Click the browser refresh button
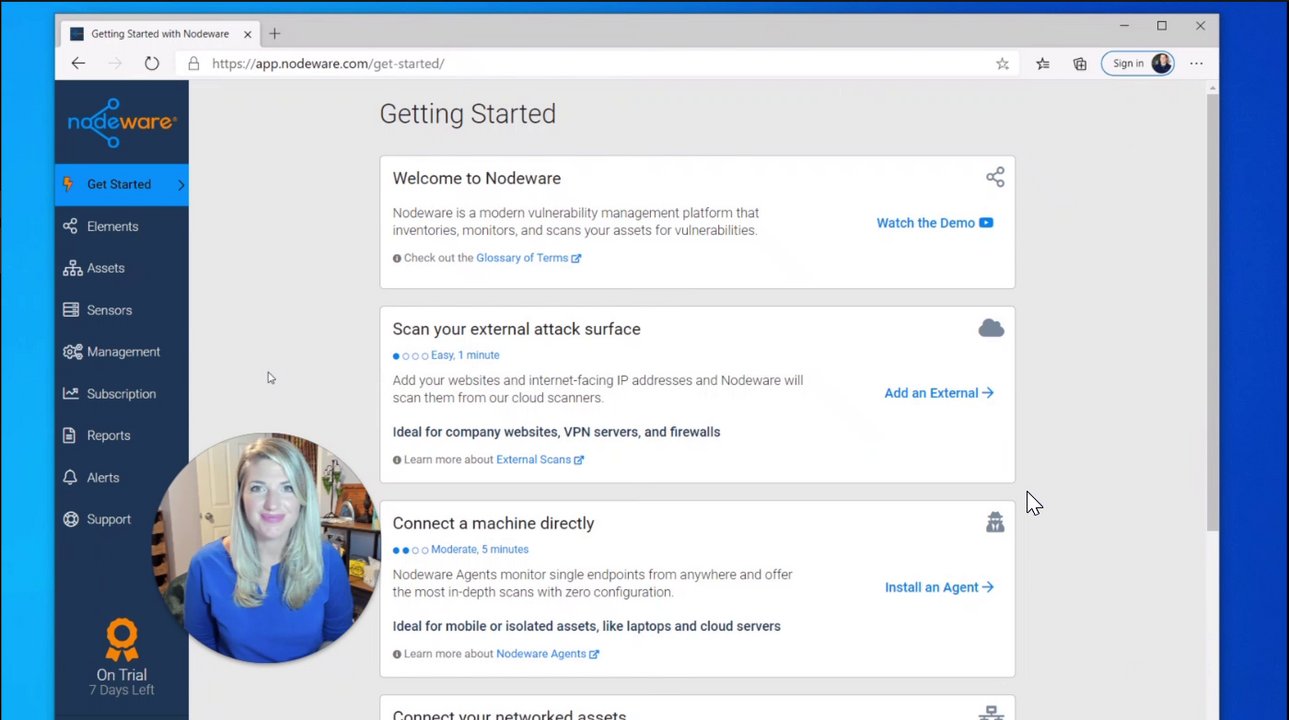The image size is (1289, 720). pos(152,63)
